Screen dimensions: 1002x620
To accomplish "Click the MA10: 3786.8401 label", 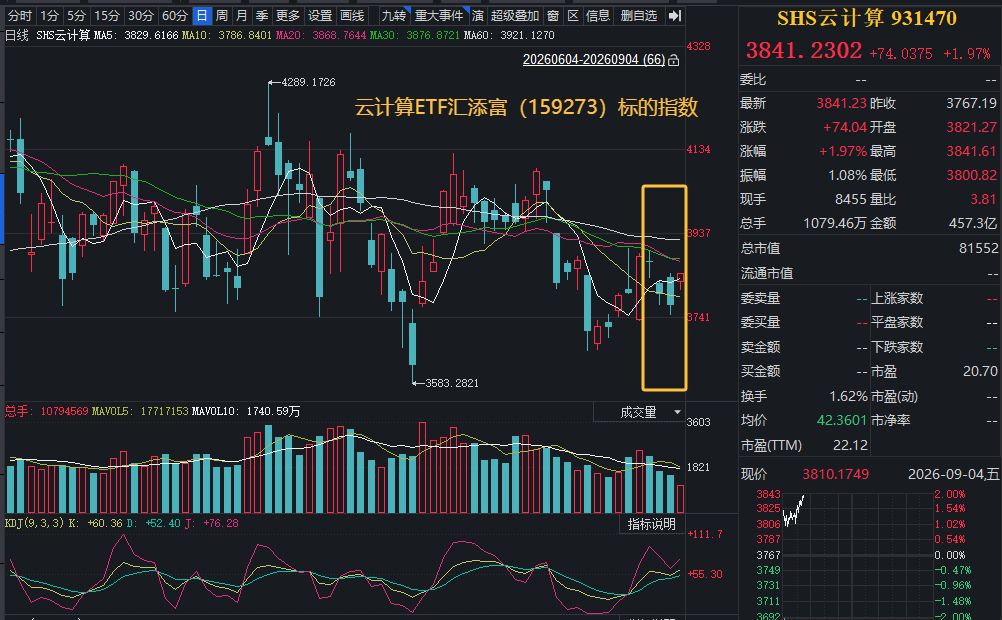I will click(226, 35).
